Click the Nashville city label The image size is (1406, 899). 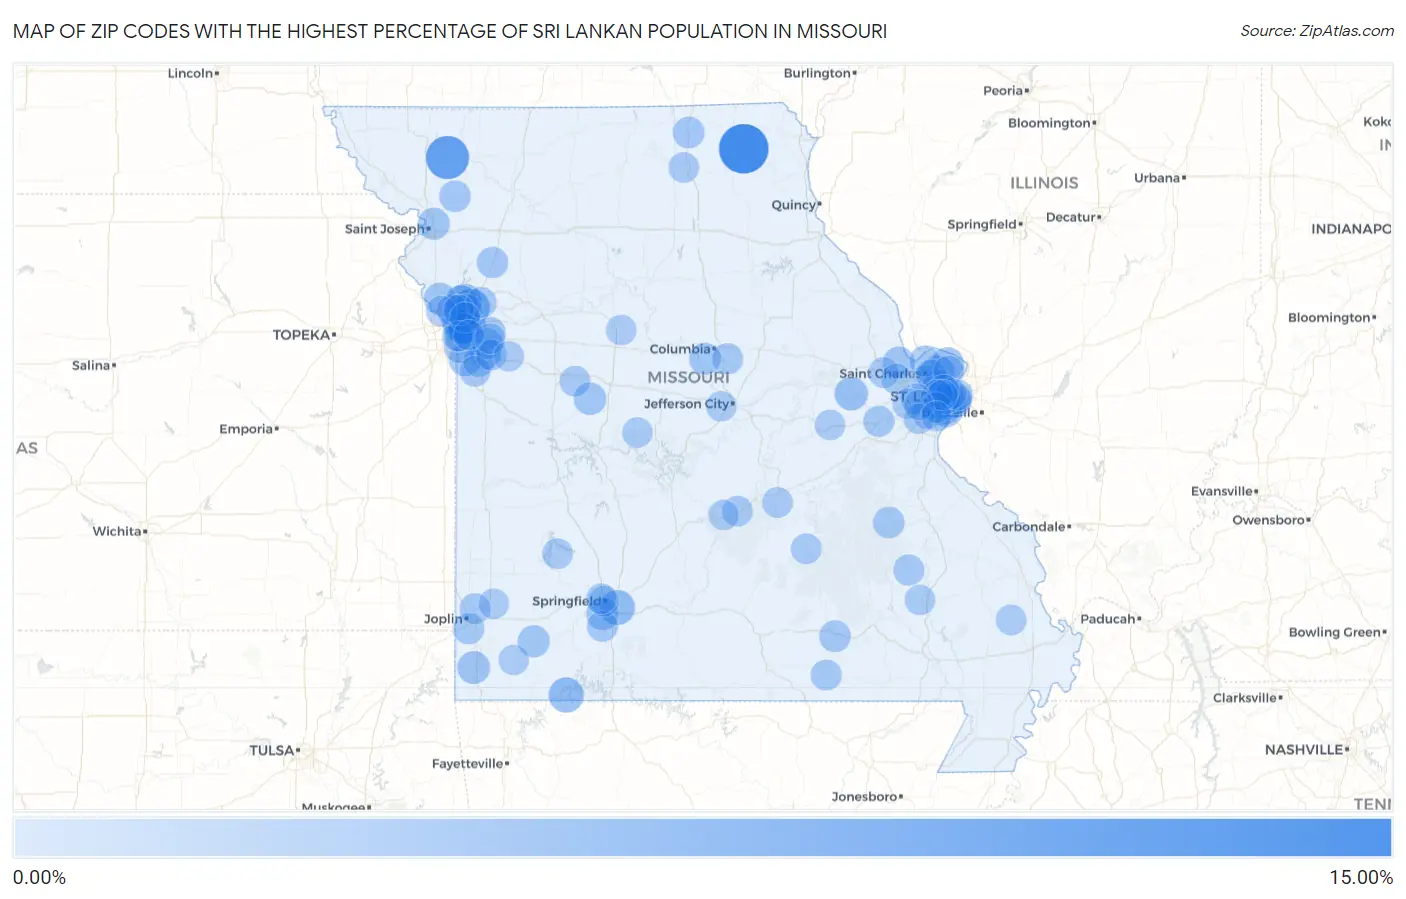tap(1304, 750)
